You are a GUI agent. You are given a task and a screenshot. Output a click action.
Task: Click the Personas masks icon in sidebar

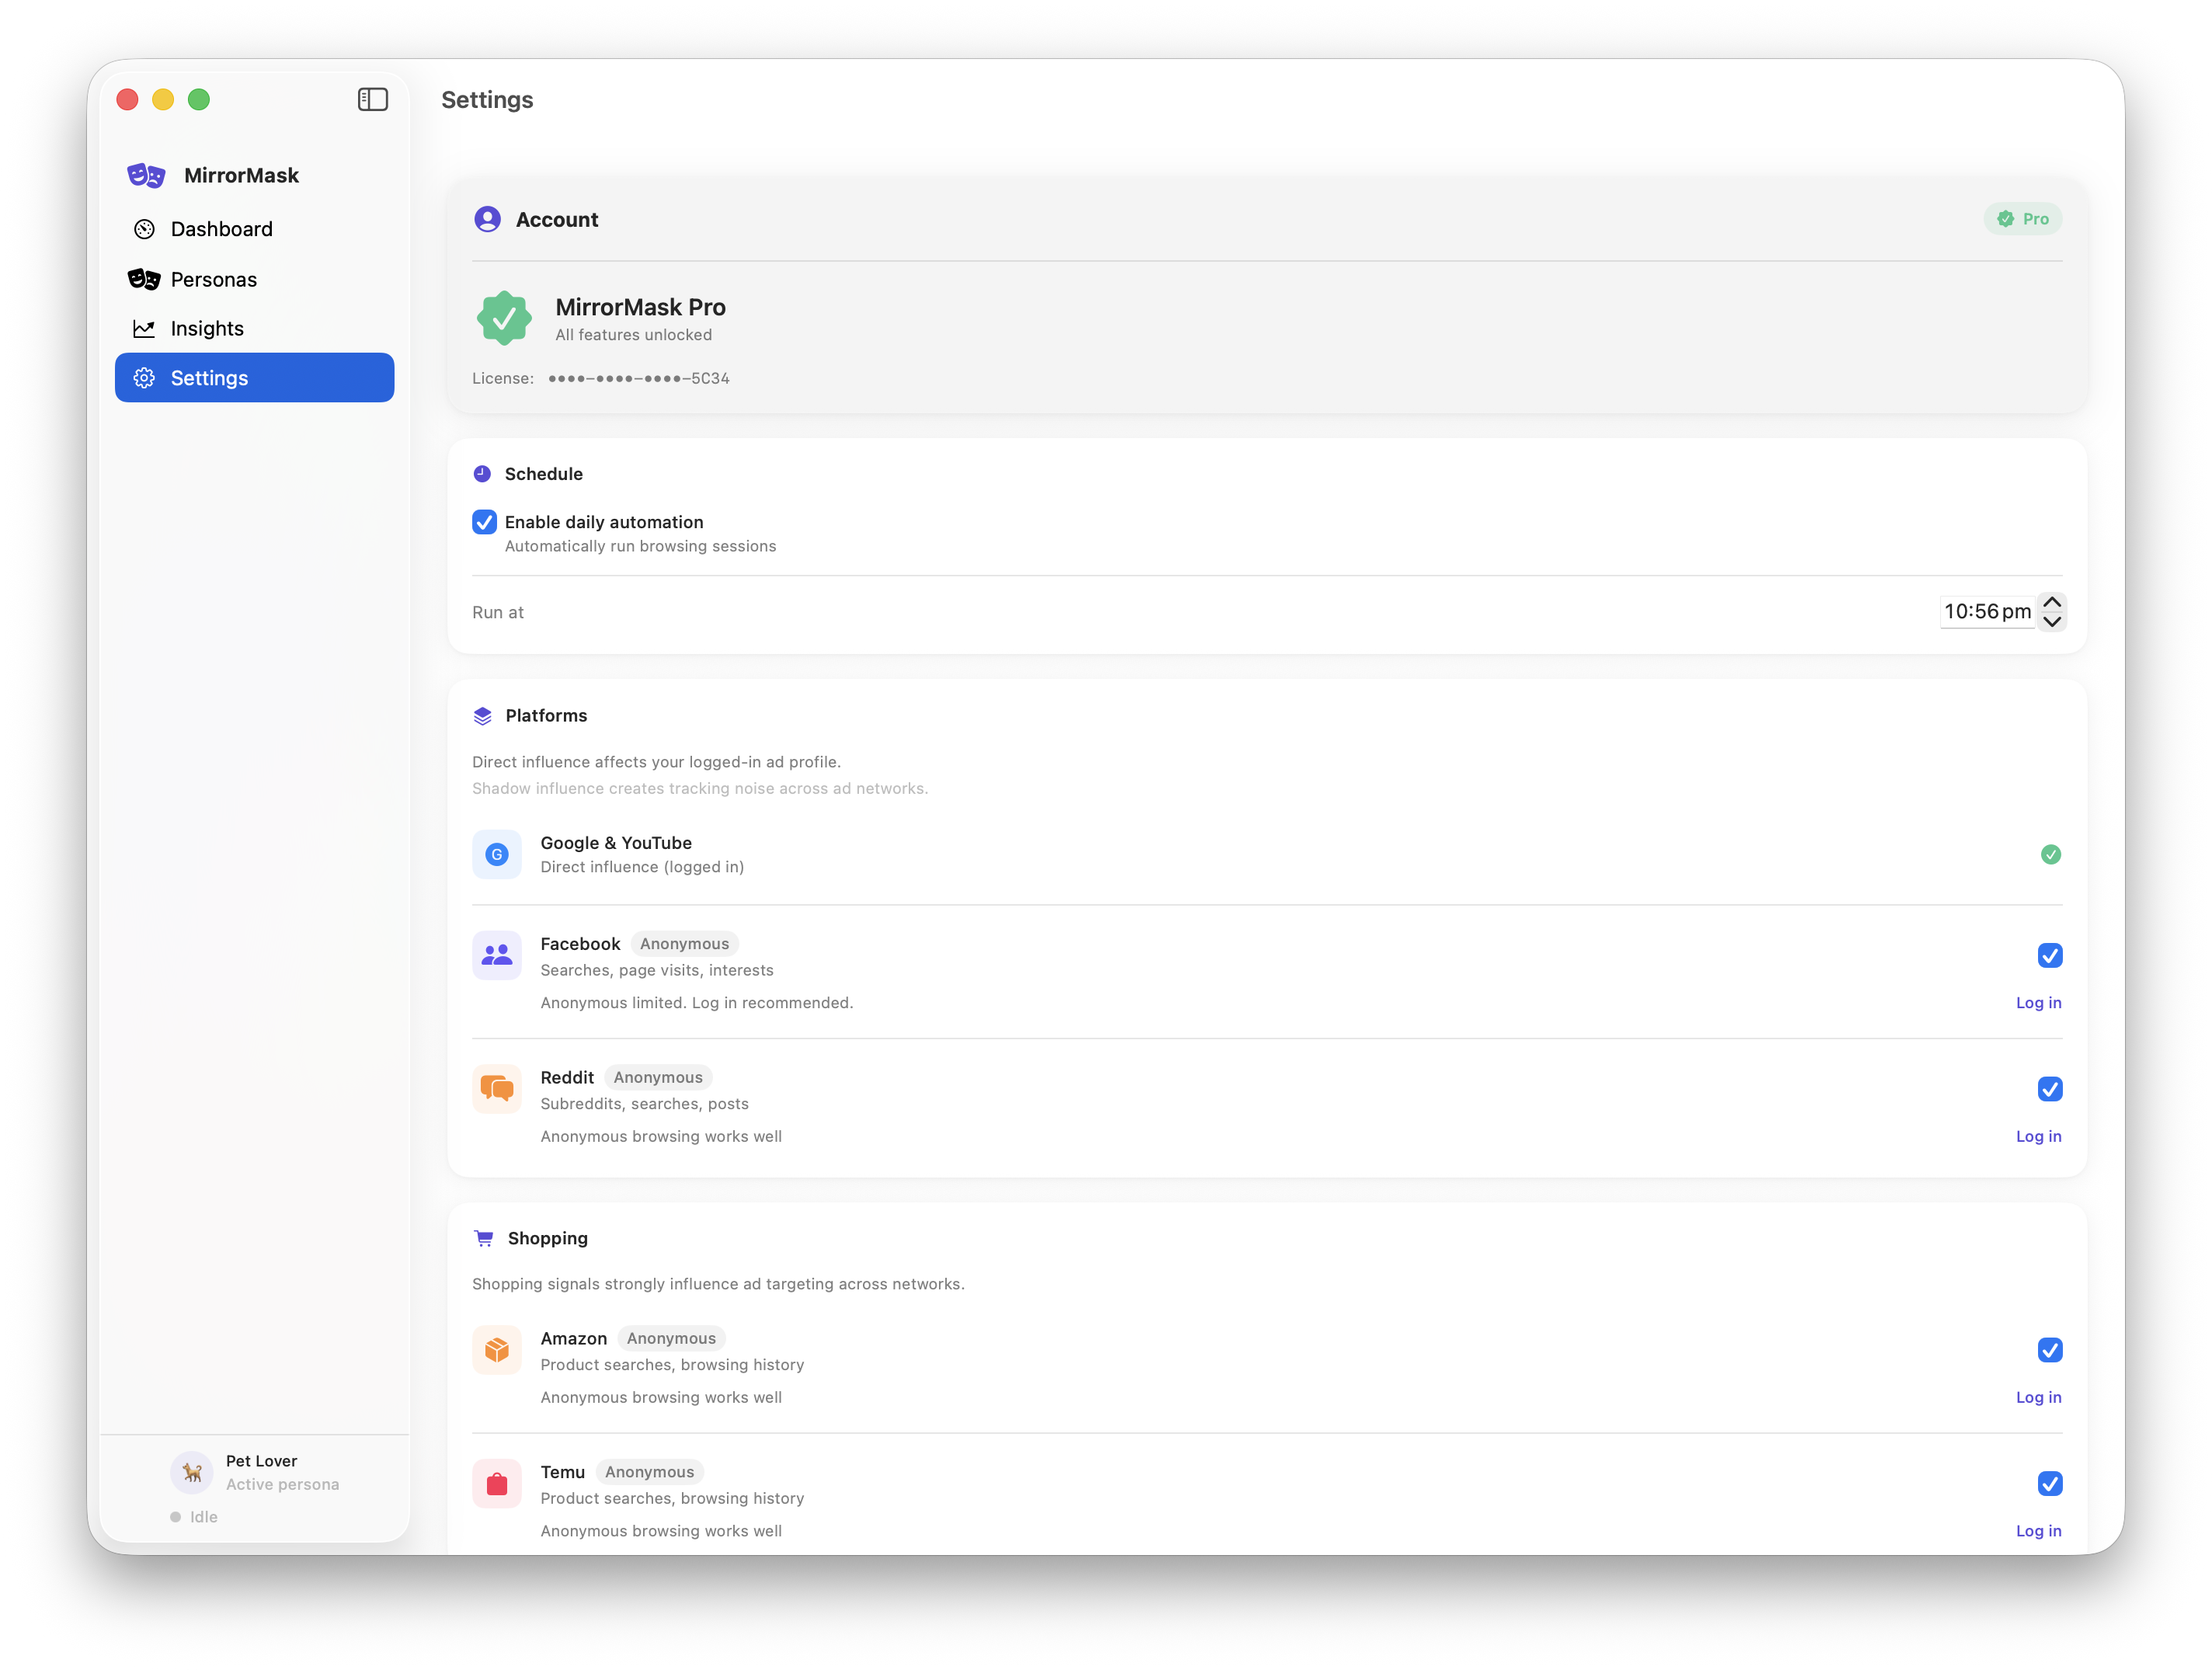pos(145,279)
